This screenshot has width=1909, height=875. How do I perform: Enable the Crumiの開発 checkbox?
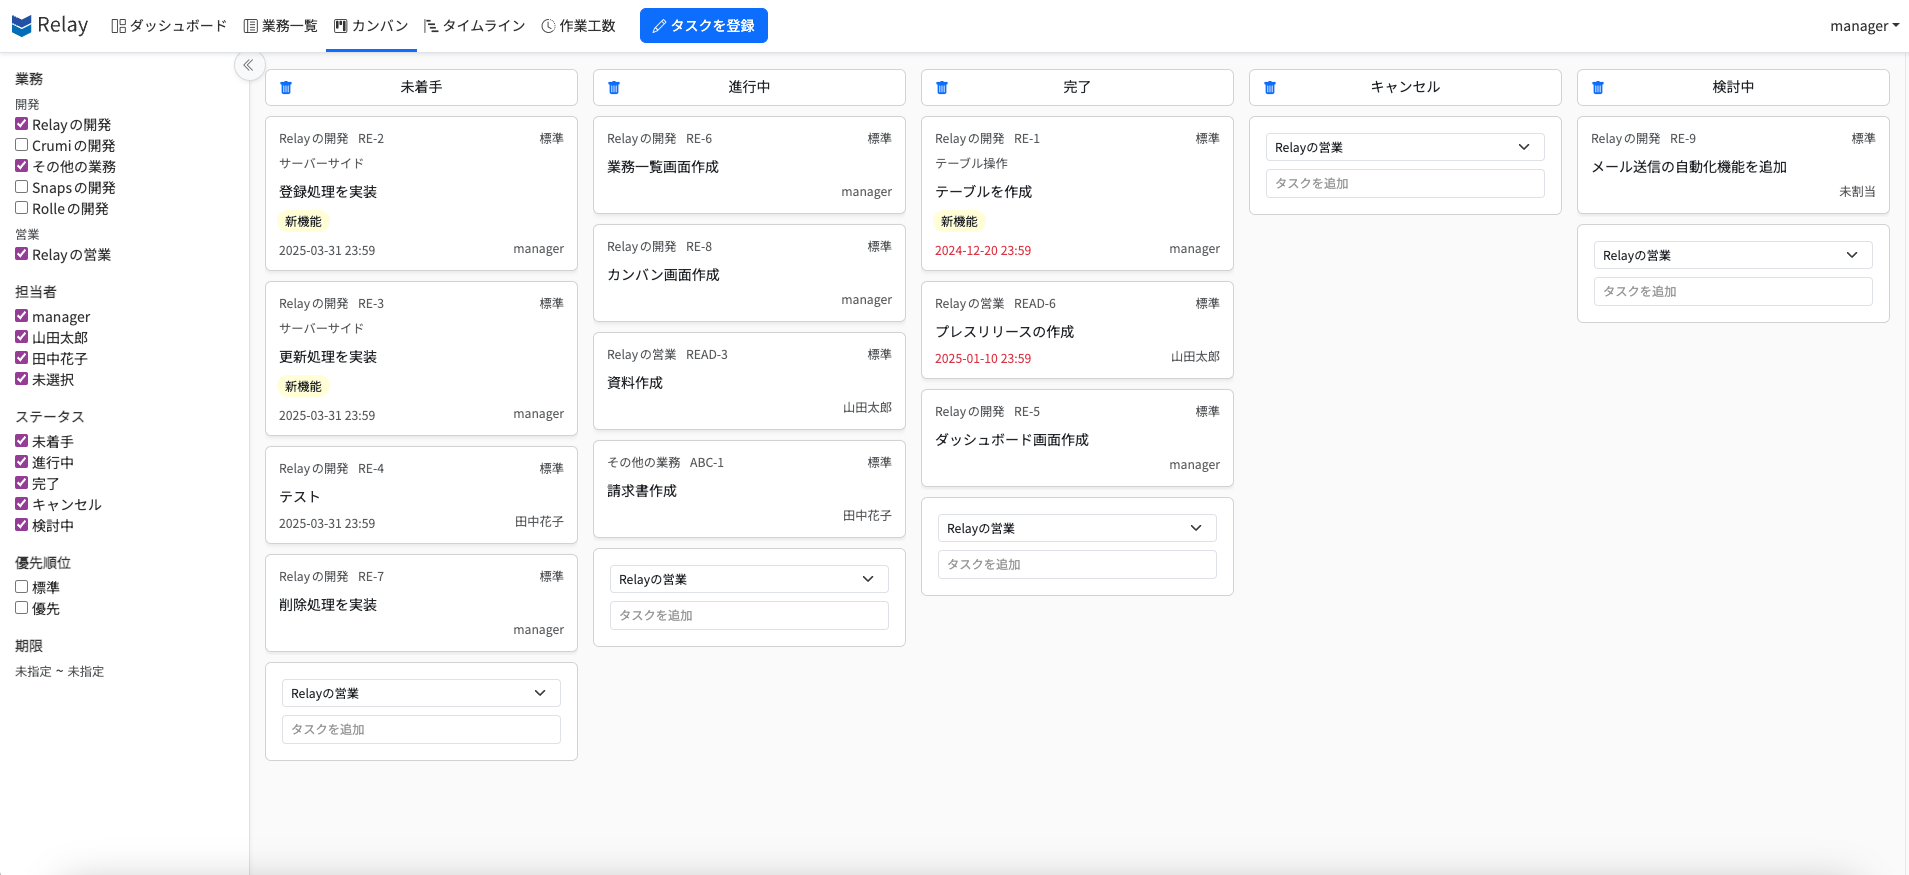pos(21,145)
